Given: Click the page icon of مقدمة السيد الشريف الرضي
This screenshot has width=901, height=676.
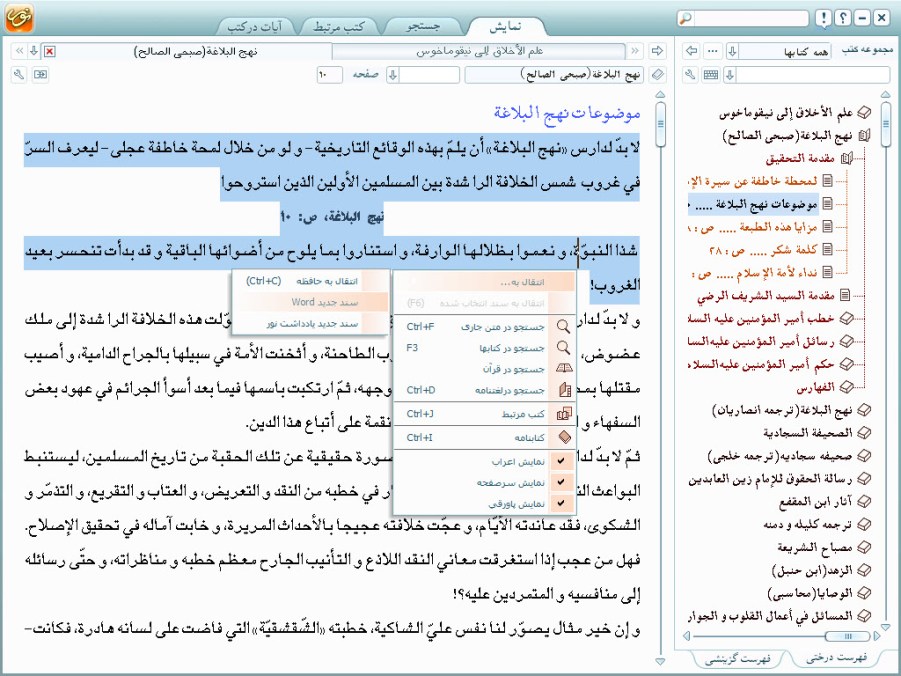Looking at the screenshot, I should (x=845, y=295).
